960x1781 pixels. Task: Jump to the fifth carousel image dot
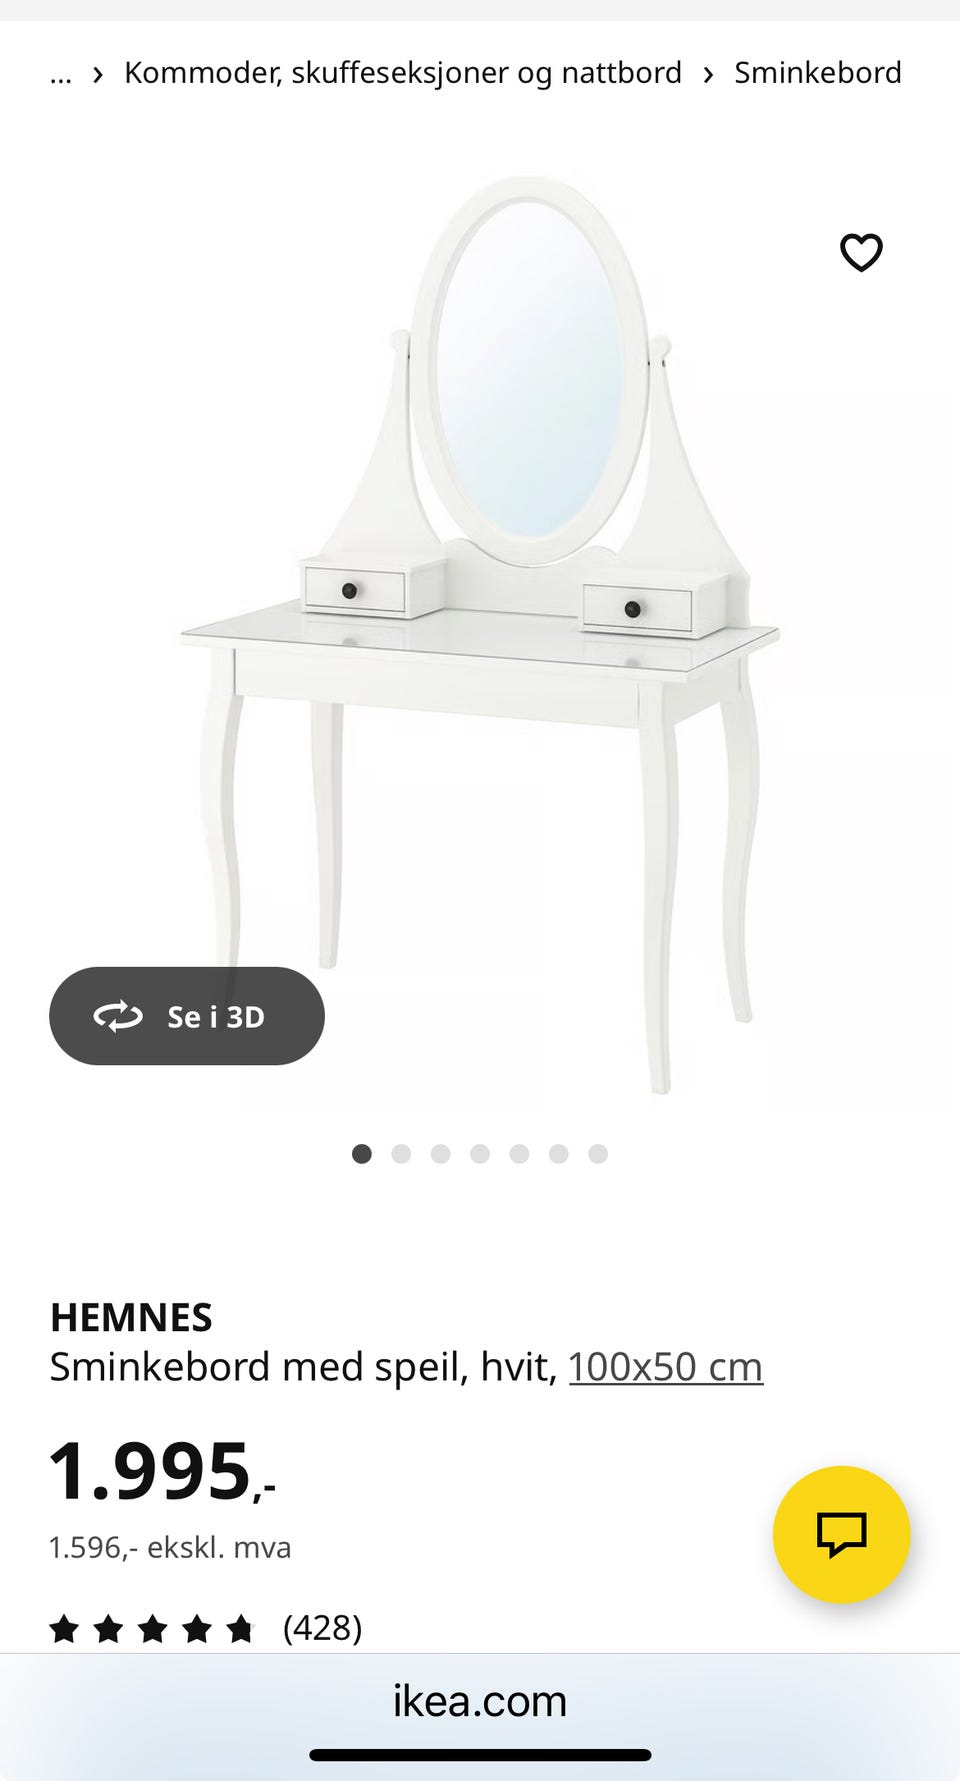point(519,1154)
